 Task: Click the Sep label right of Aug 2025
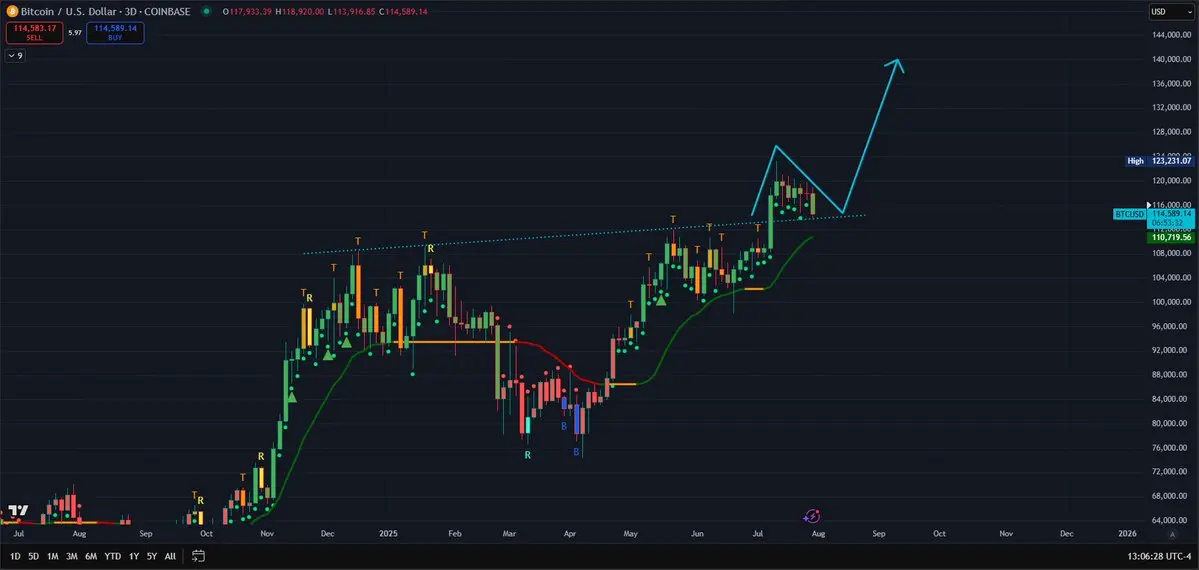[878, 533]
